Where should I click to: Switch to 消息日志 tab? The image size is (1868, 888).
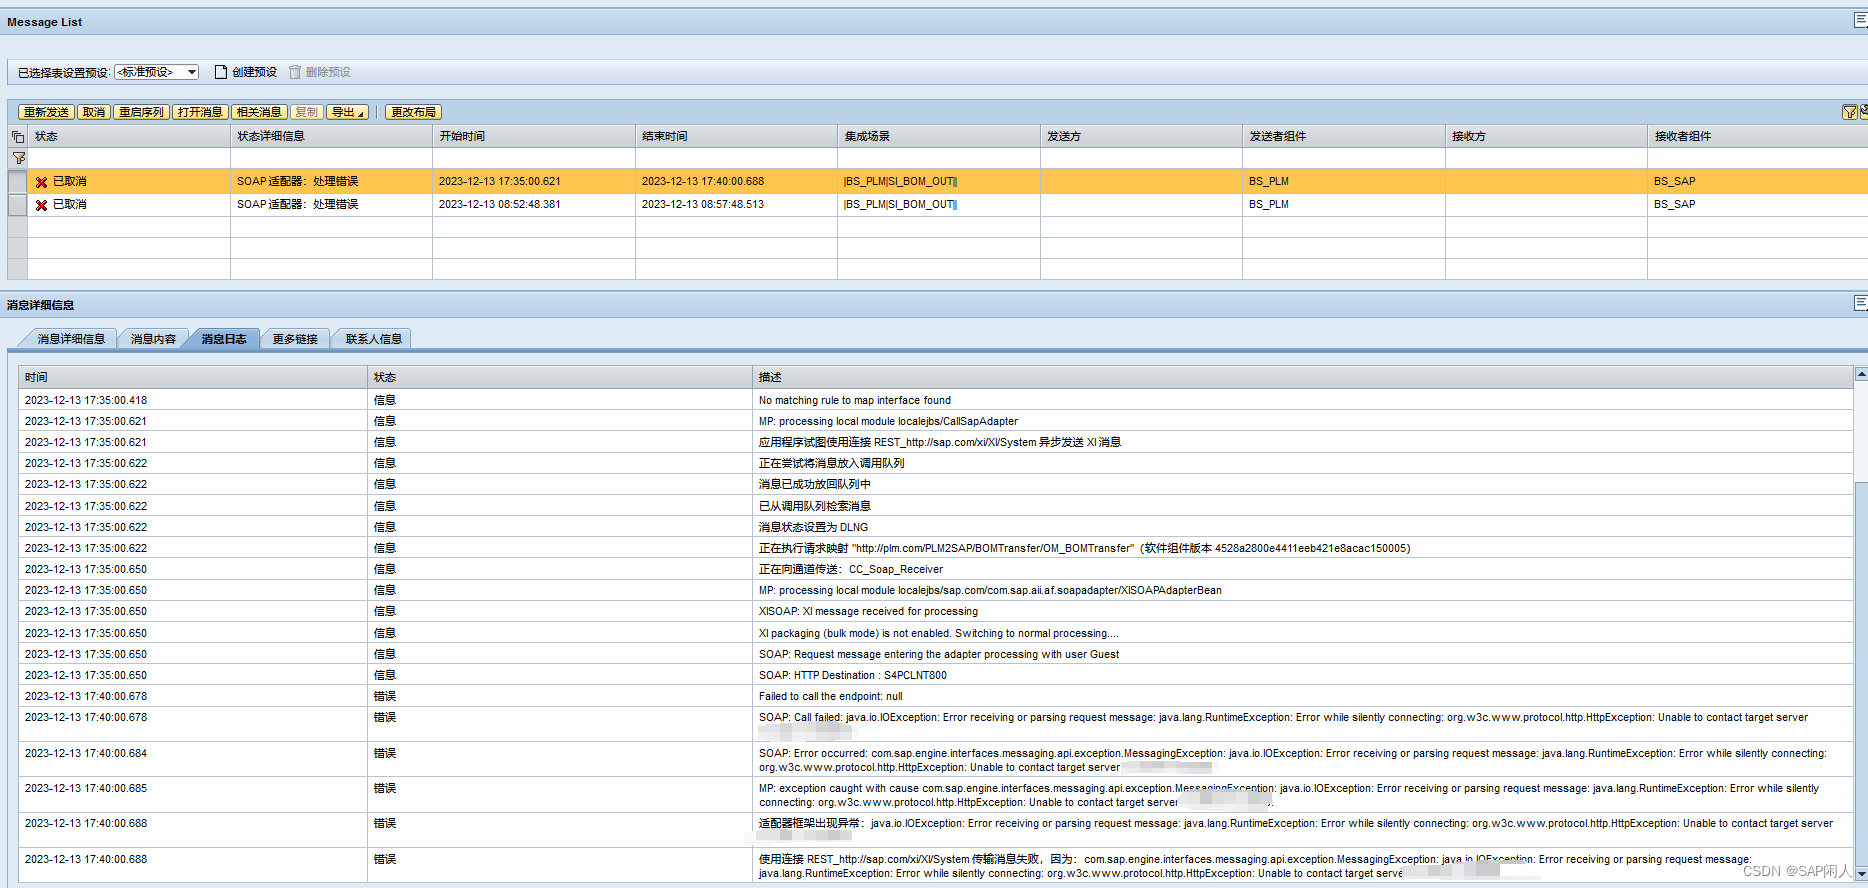pos(224,339)
